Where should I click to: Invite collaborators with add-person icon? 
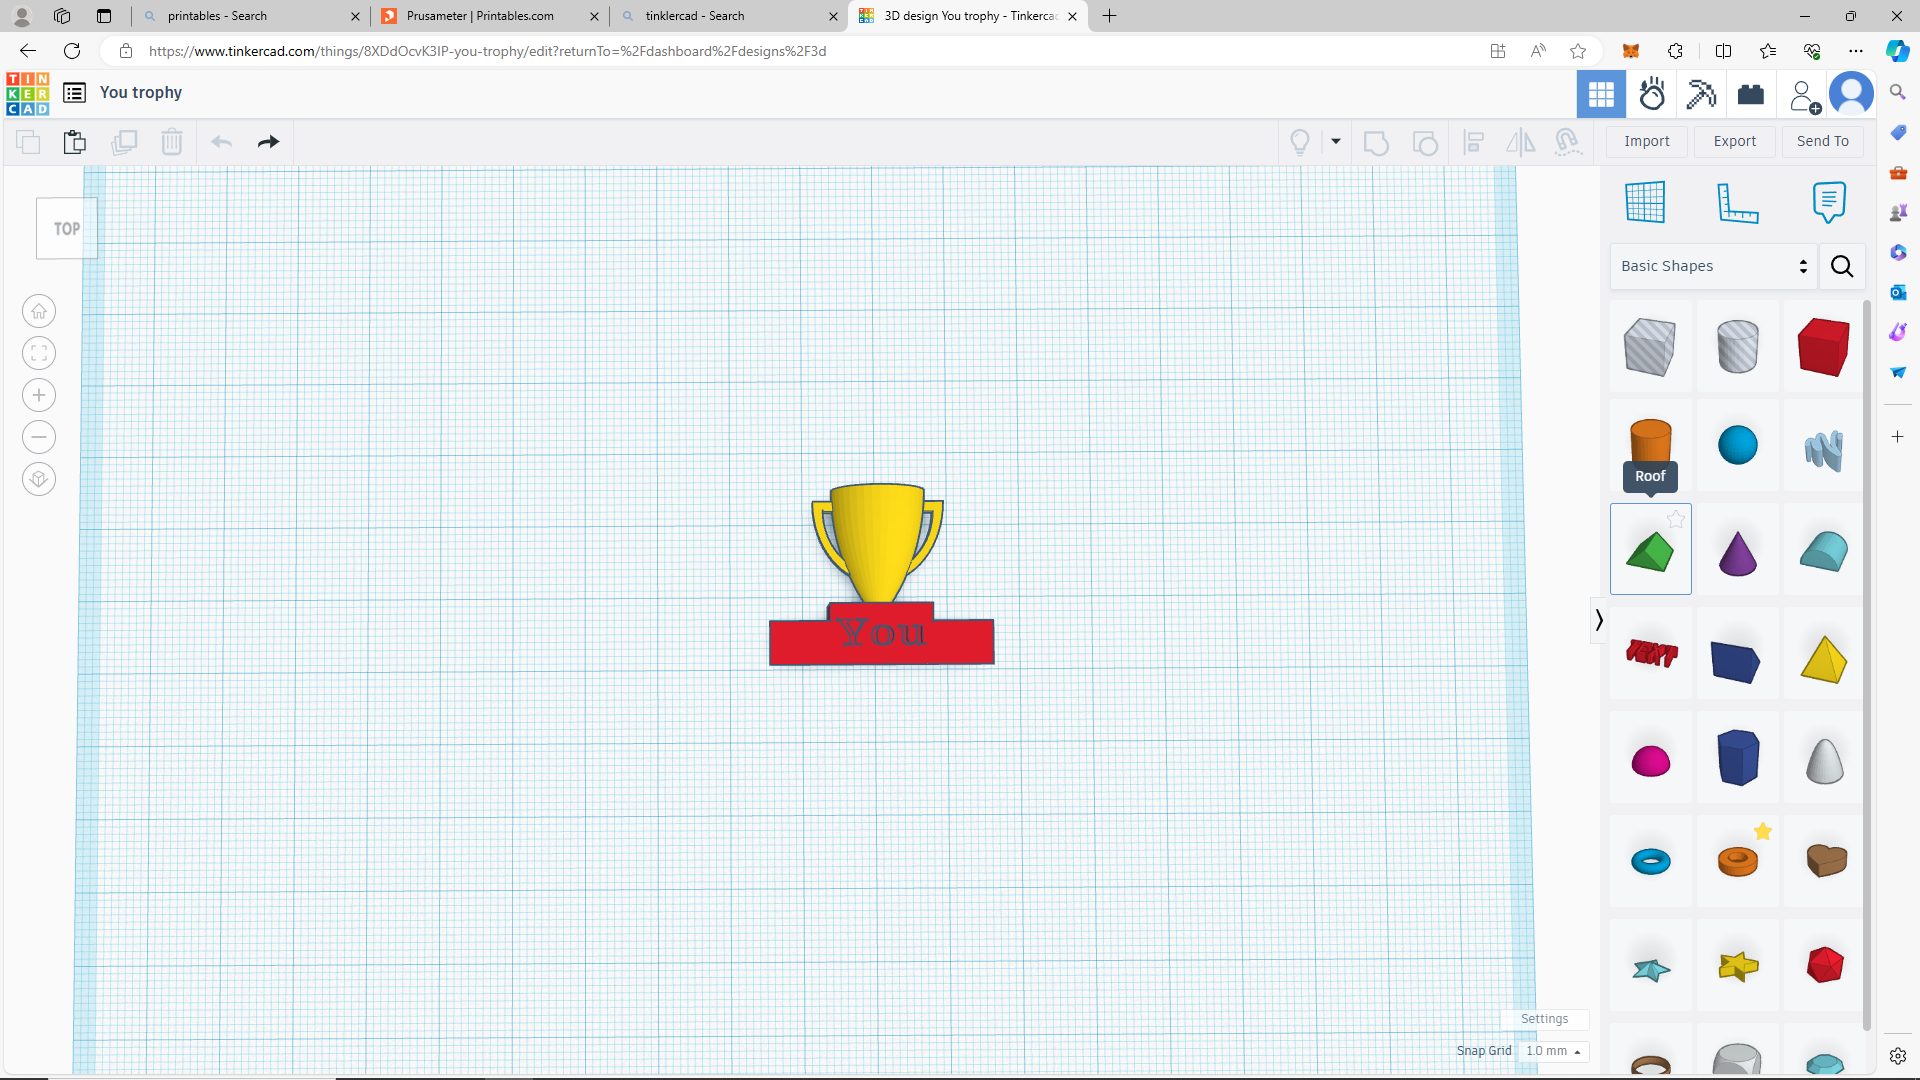tap(1804, 96)
